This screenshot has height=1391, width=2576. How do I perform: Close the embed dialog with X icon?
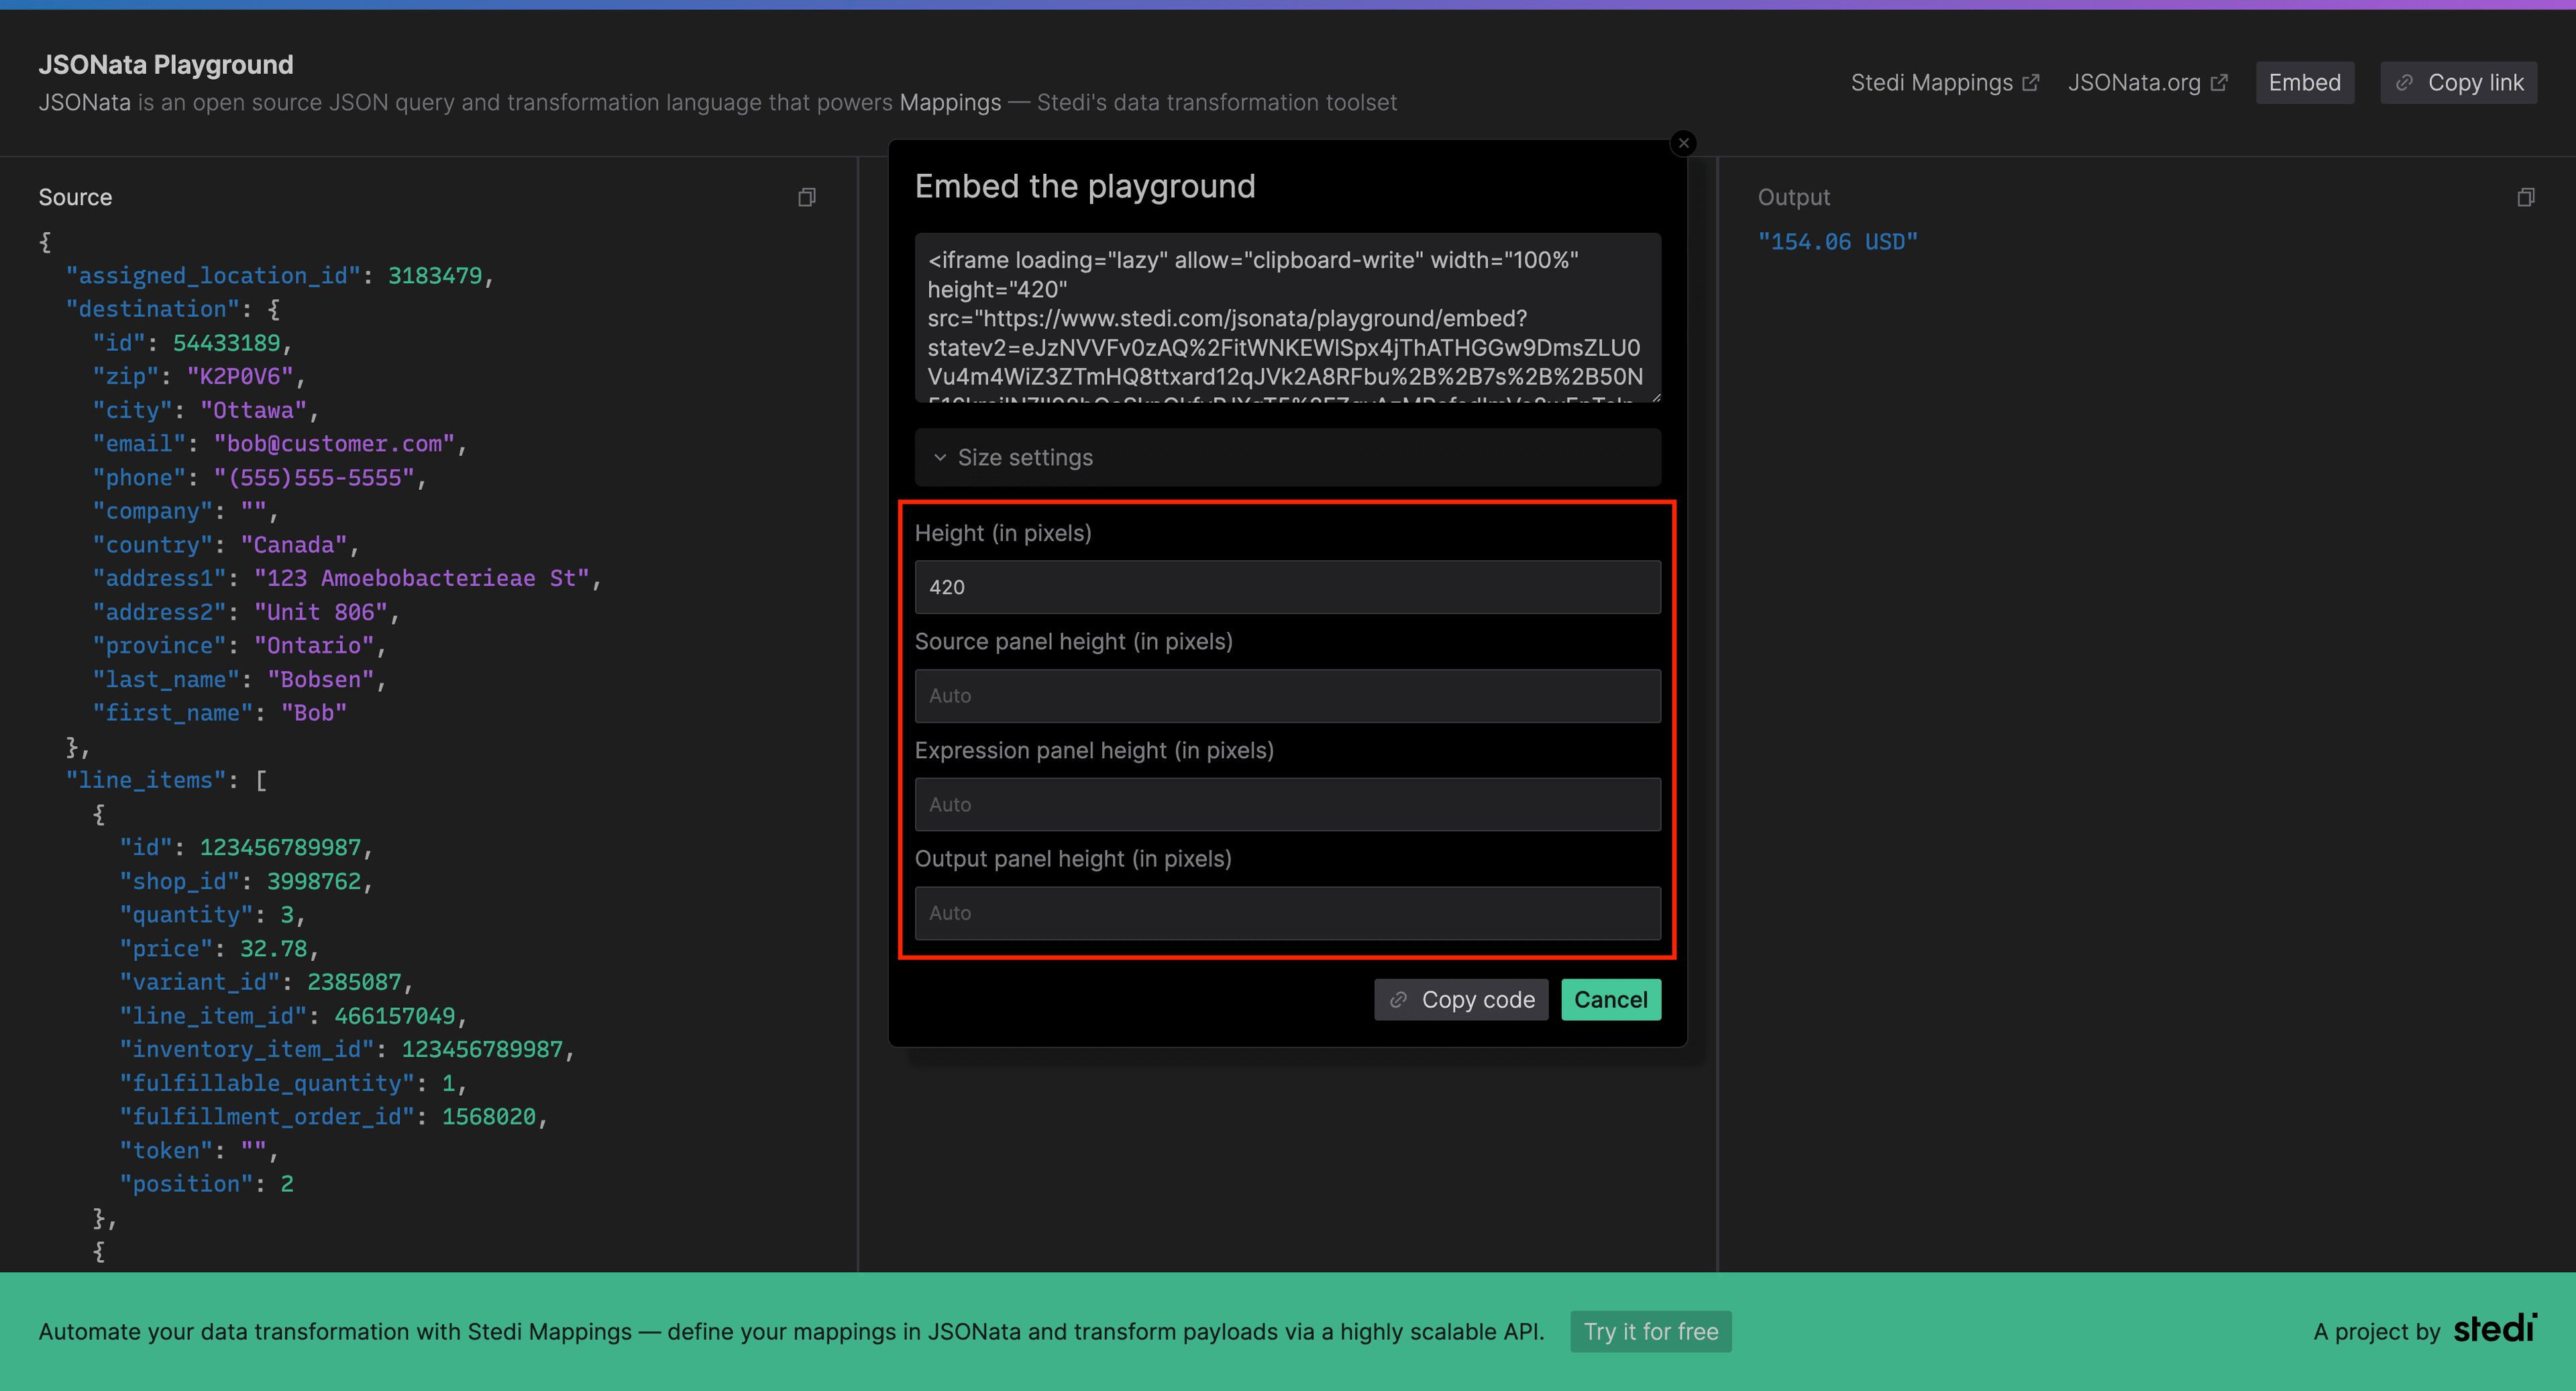pos(1683,143)
